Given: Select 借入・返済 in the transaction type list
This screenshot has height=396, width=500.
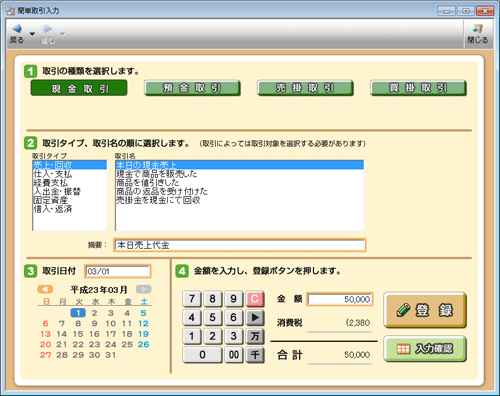Looking at the screenshot, I should click(70, 209).
